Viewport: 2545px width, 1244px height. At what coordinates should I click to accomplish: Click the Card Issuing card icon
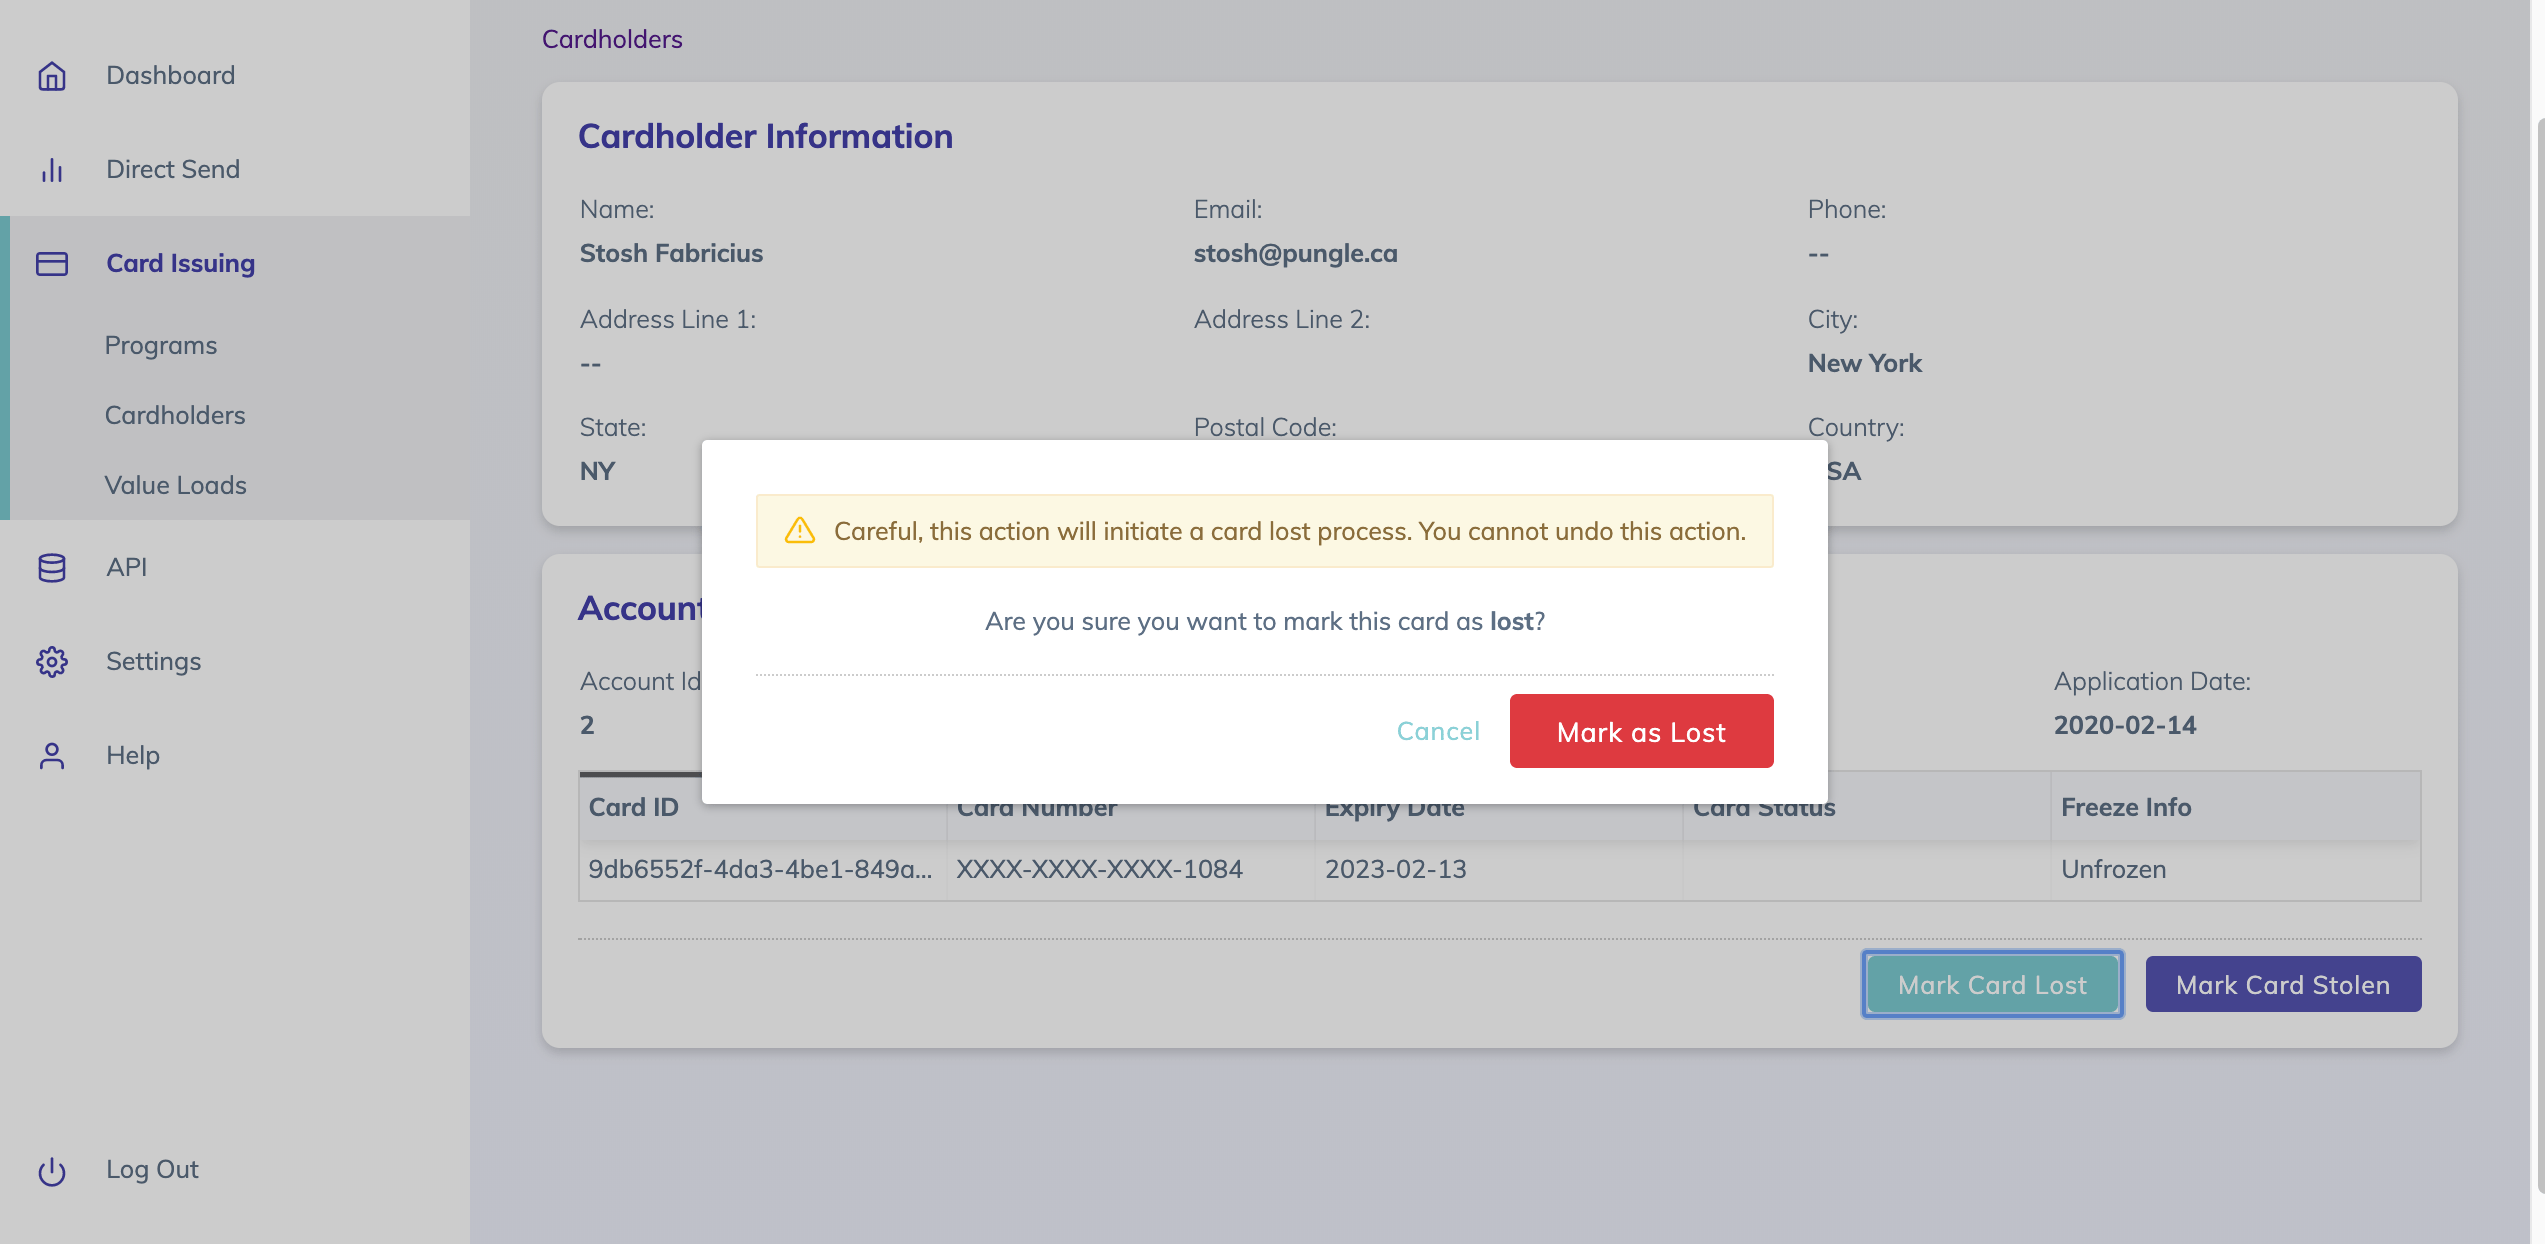click(x=51, y=264)
